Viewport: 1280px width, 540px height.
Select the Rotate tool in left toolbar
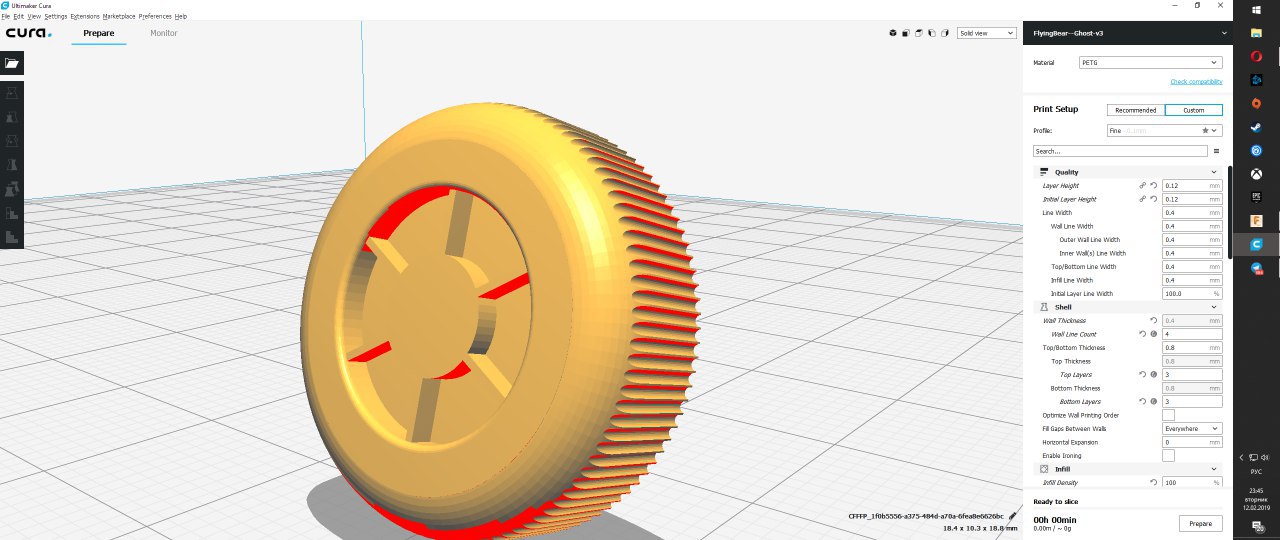point(12,140)
